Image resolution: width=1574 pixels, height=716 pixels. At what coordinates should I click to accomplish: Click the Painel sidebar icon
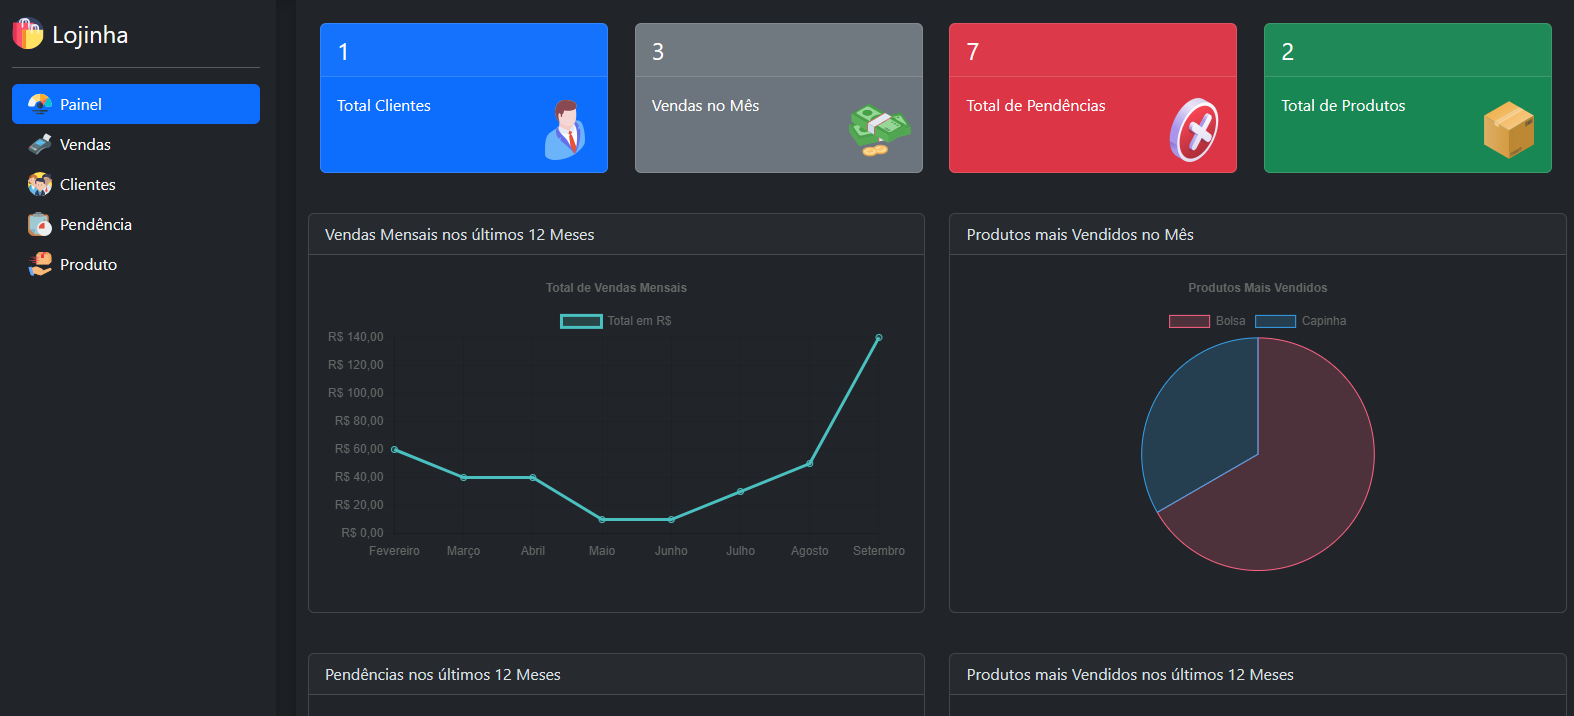click(40, 104)
